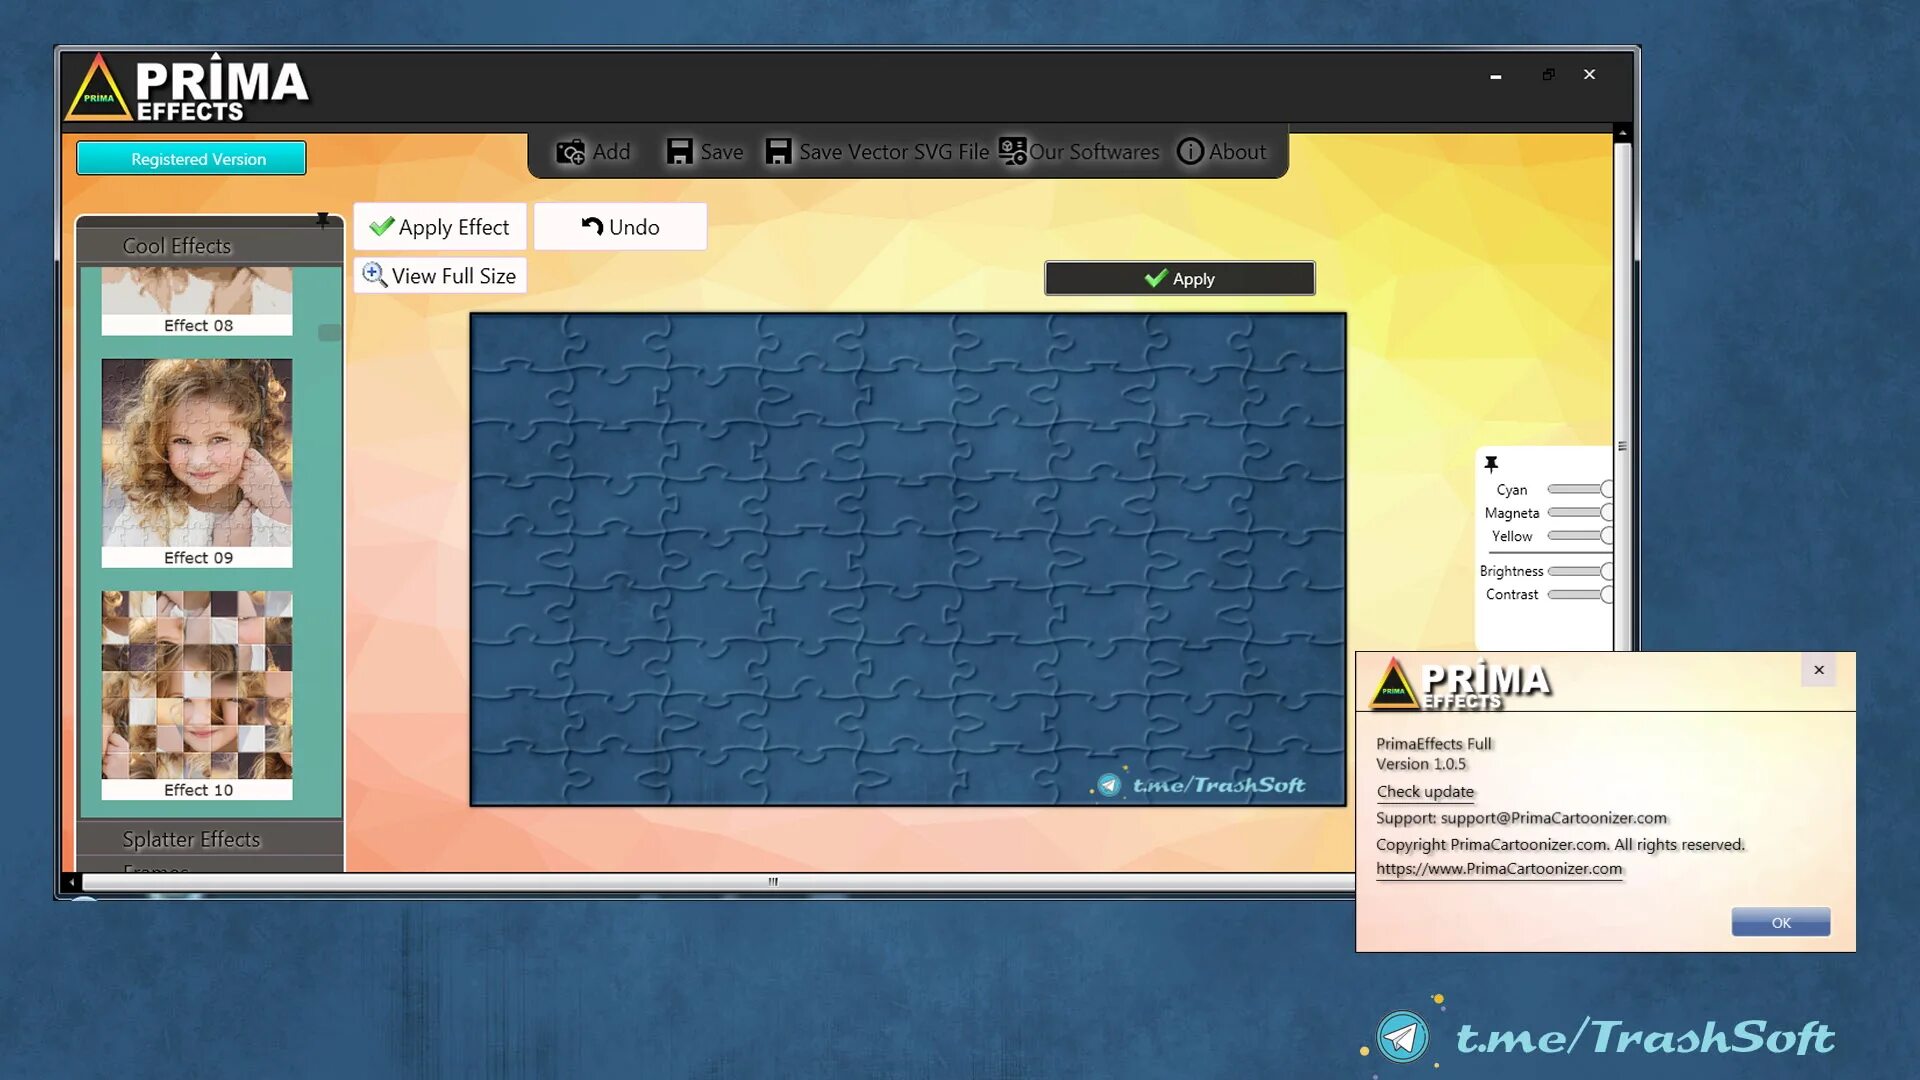Click the Undo button
Viewport: 1920px width, 1080px height.
click(x=620, y=227)
